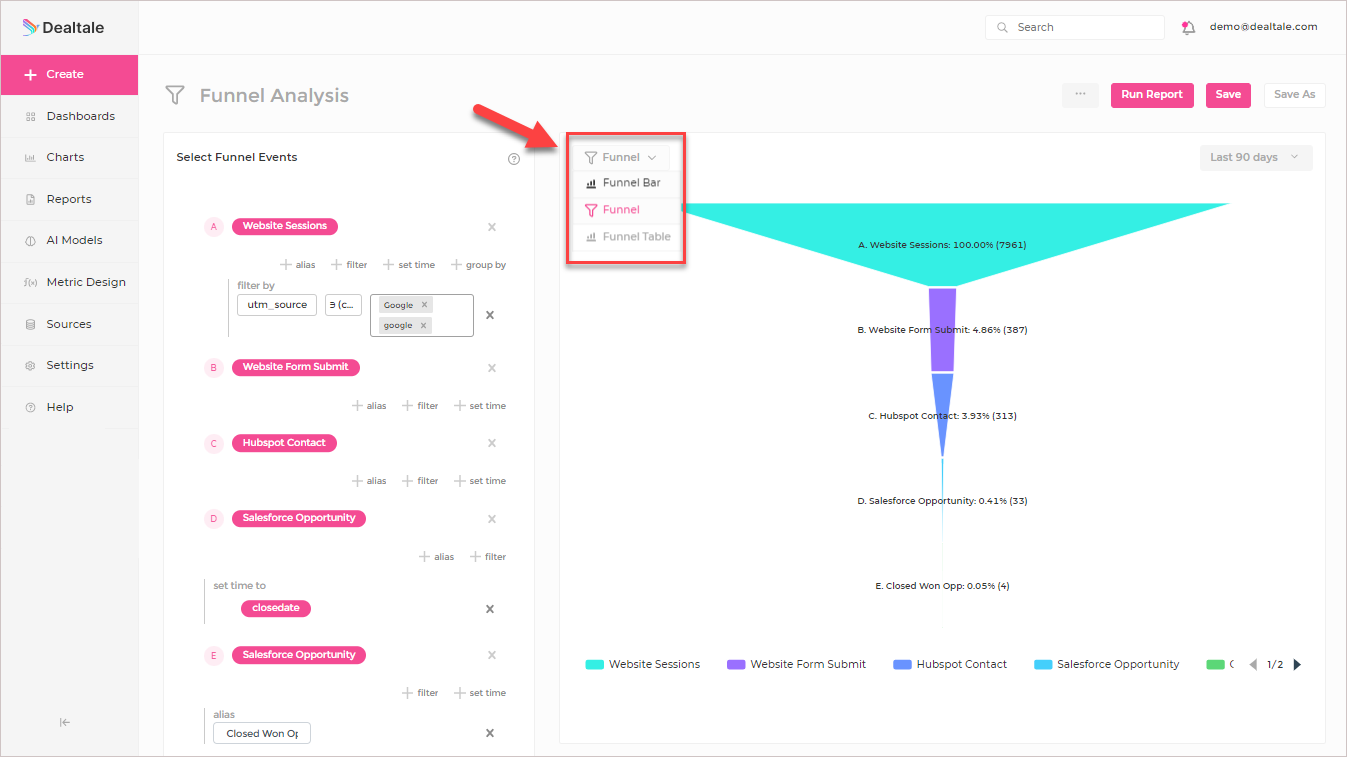The image size is (1347, 757).
Task: Open Sources in the sidebar
Action: pyautogui.click(x=69, y=324)
